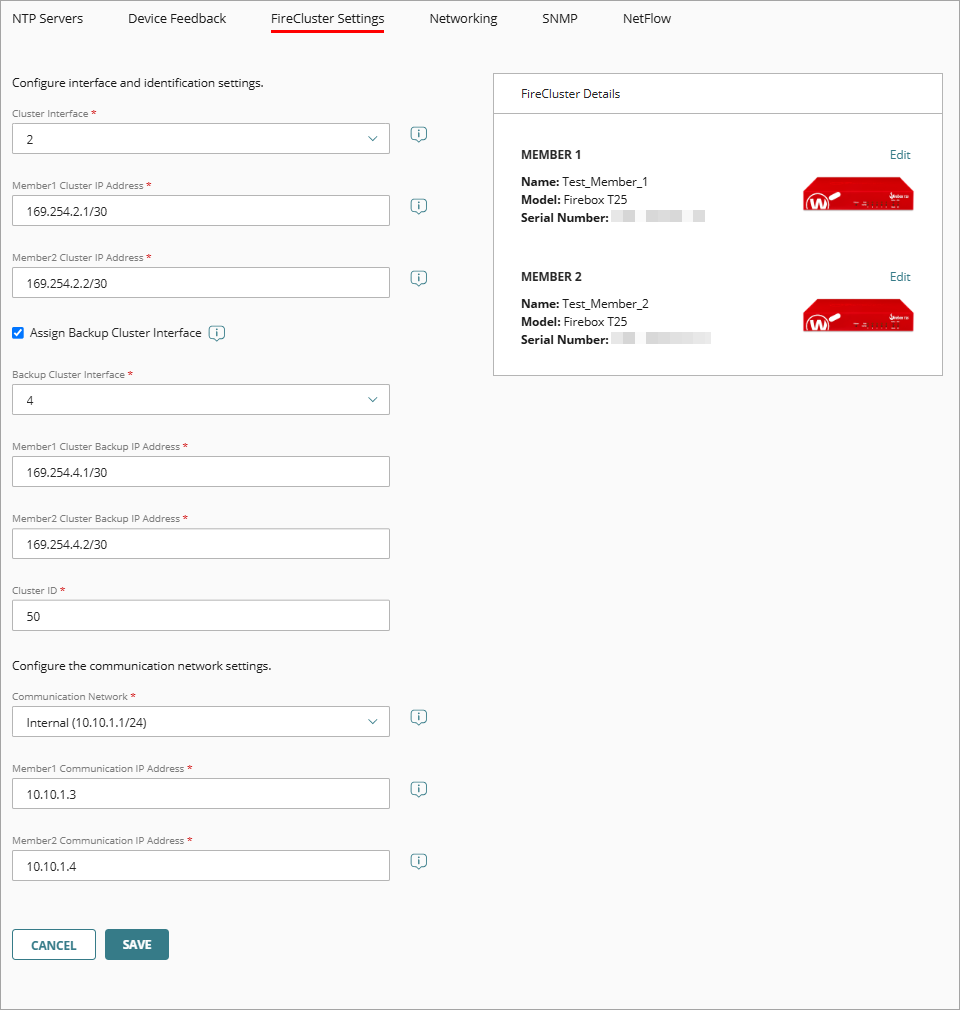This screenshot has height=1010, width=960.
Task: Uncheck Assign Backup Cluster Interface
Action: (x=17, y=333)
